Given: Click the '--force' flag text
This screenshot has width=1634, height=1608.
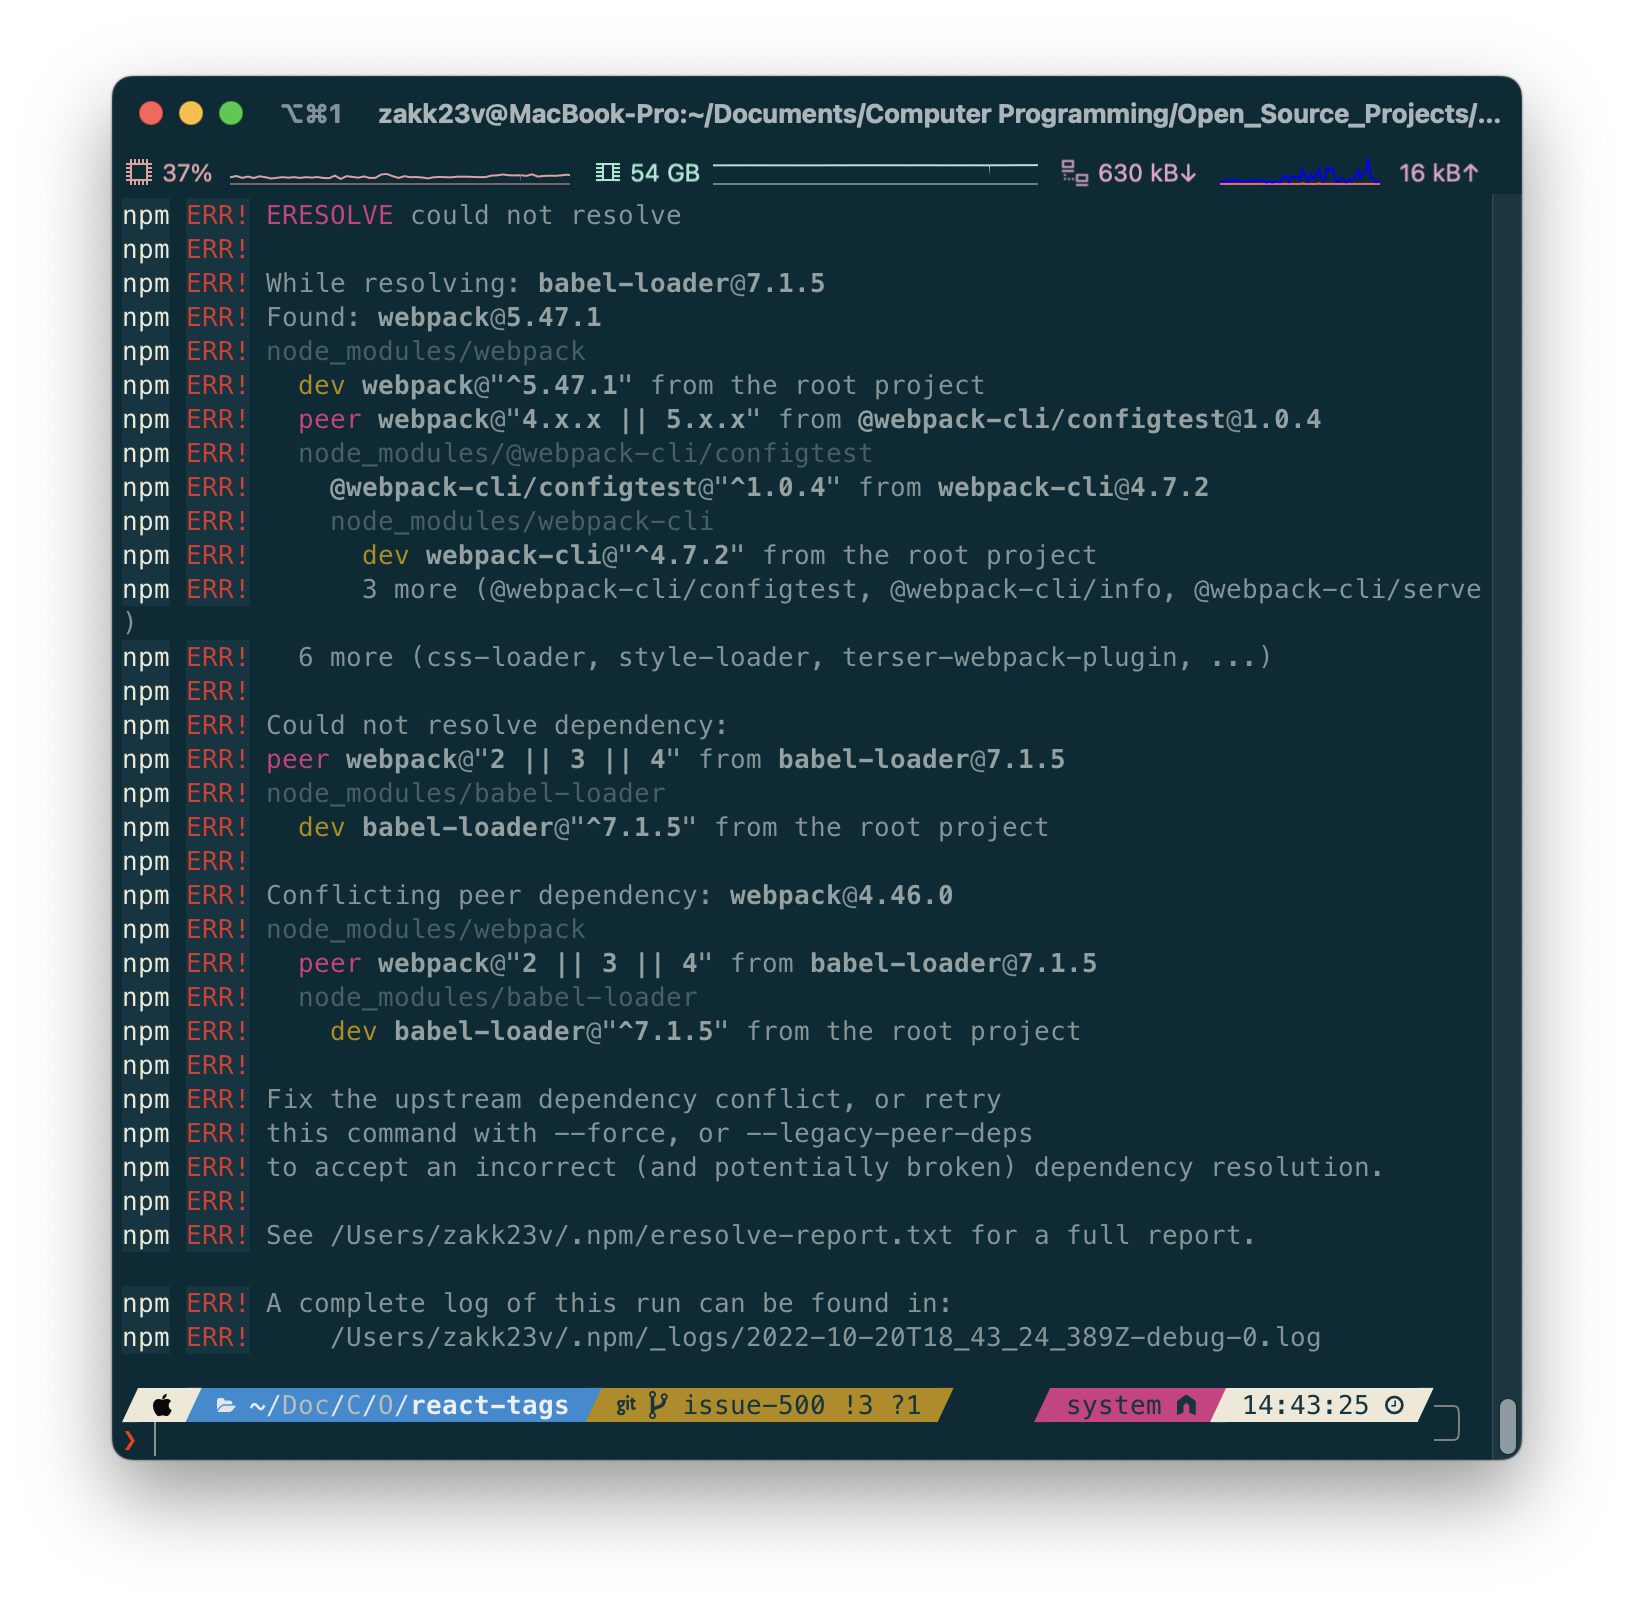Looking at the screenshot, I should pyautogui.click(x=610, y=1133).
